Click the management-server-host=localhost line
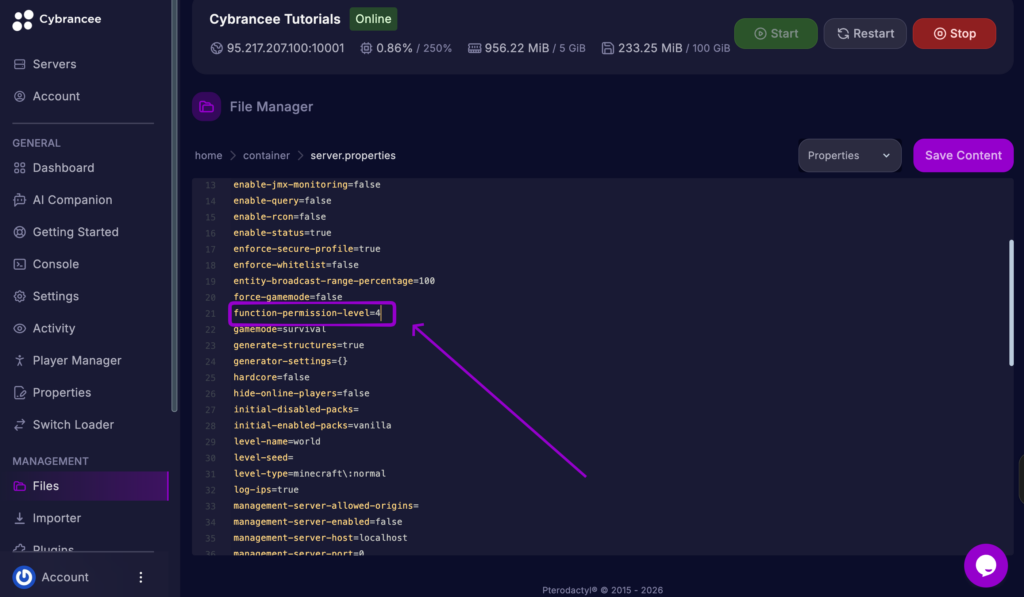The height and width of the screenshot is (597, 1024). point(320,538)
